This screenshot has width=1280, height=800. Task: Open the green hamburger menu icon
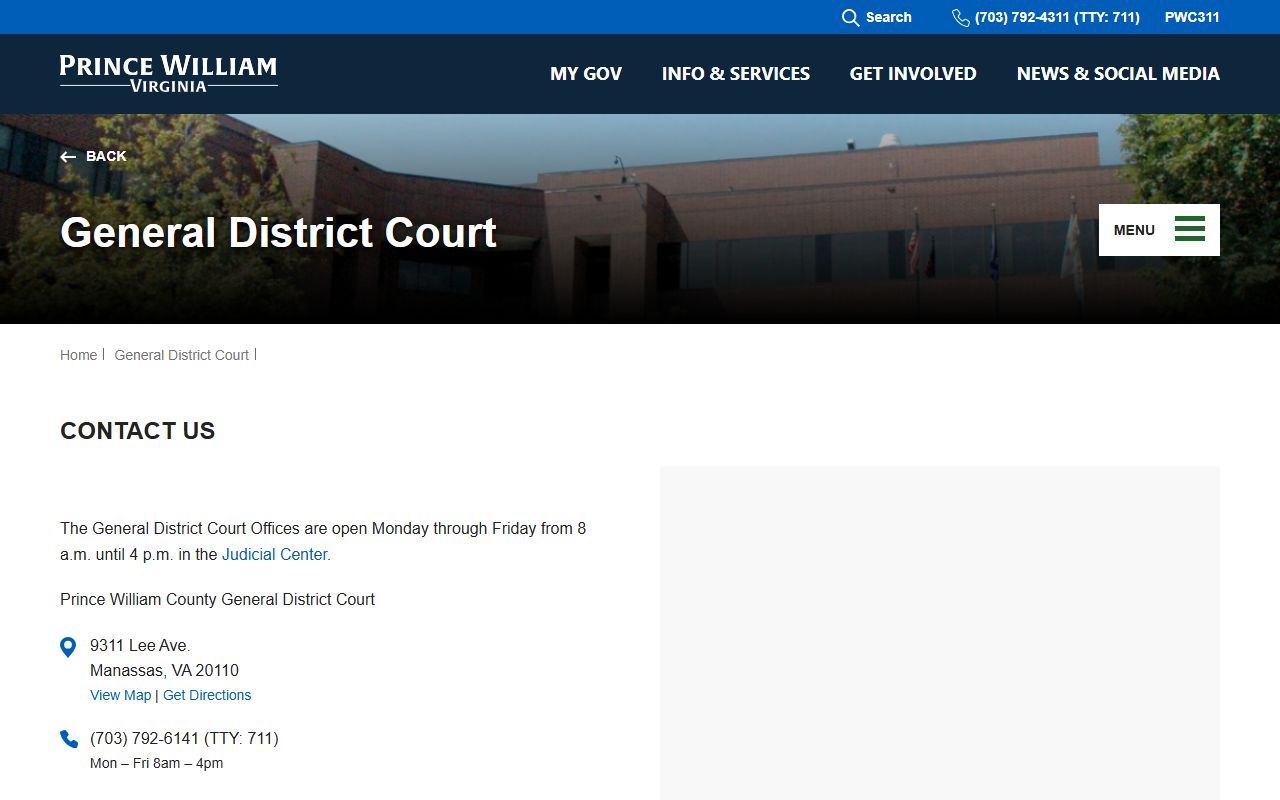click(1190, 229)
